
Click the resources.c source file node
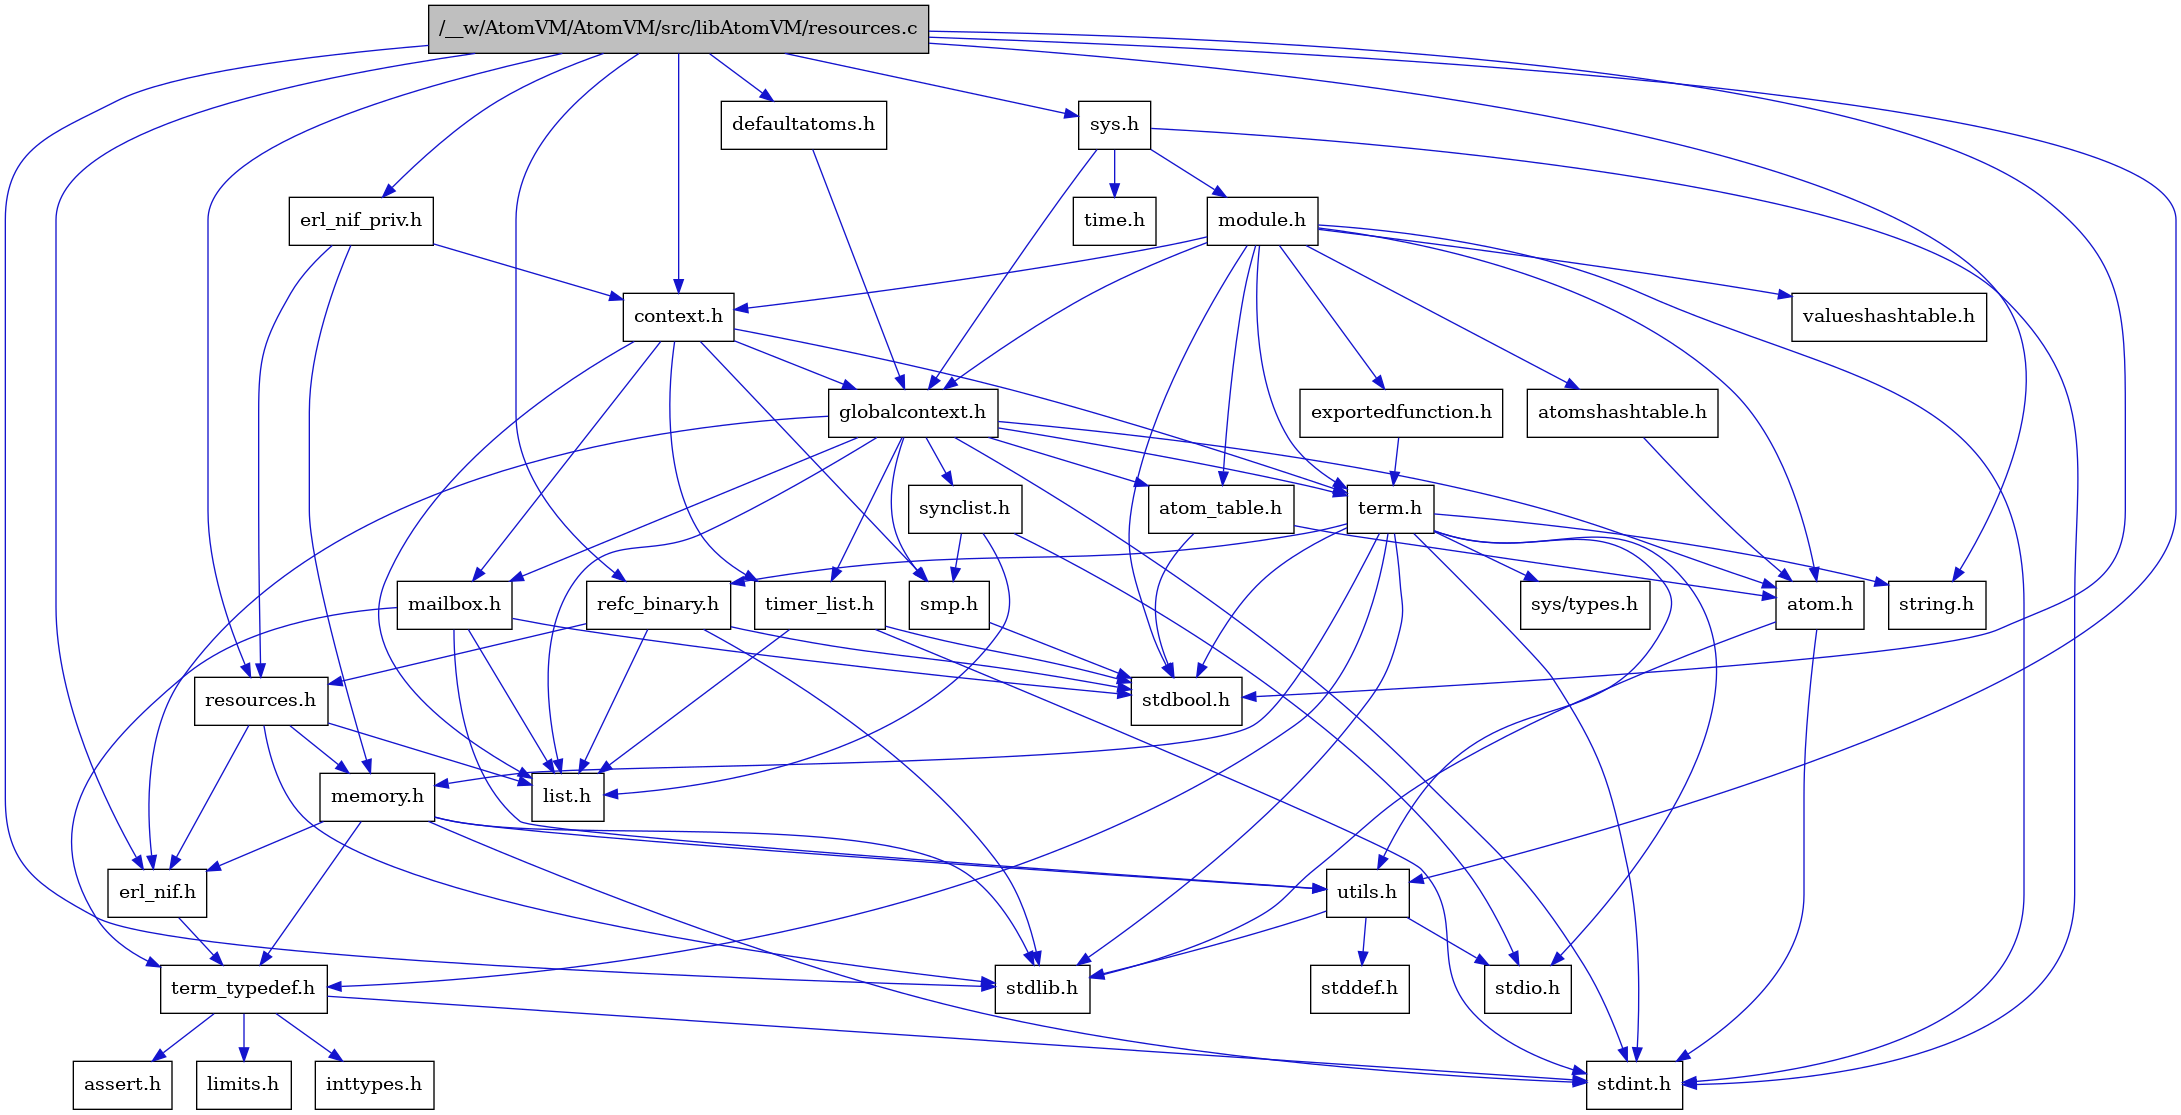(677, 28)
